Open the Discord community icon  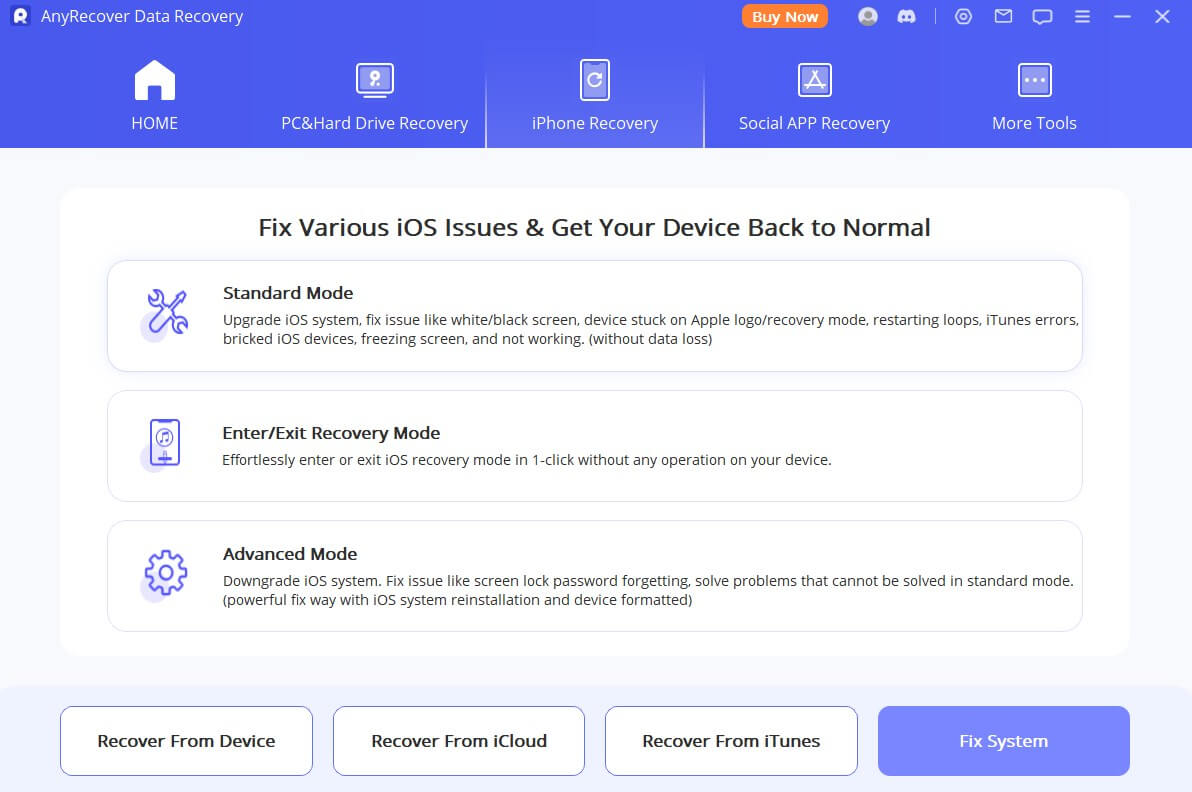pos(907,17)
